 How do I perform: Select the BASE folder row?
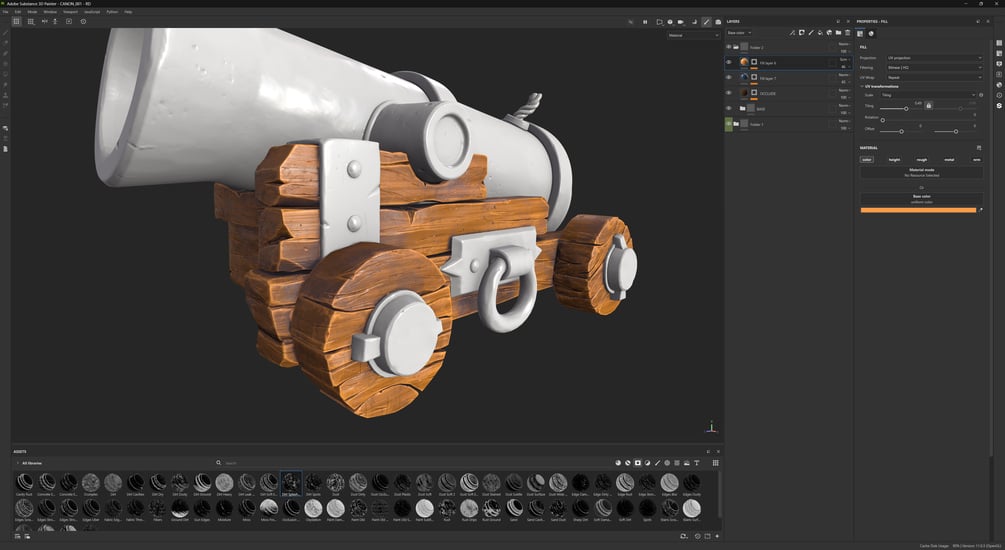pos(788,108)
